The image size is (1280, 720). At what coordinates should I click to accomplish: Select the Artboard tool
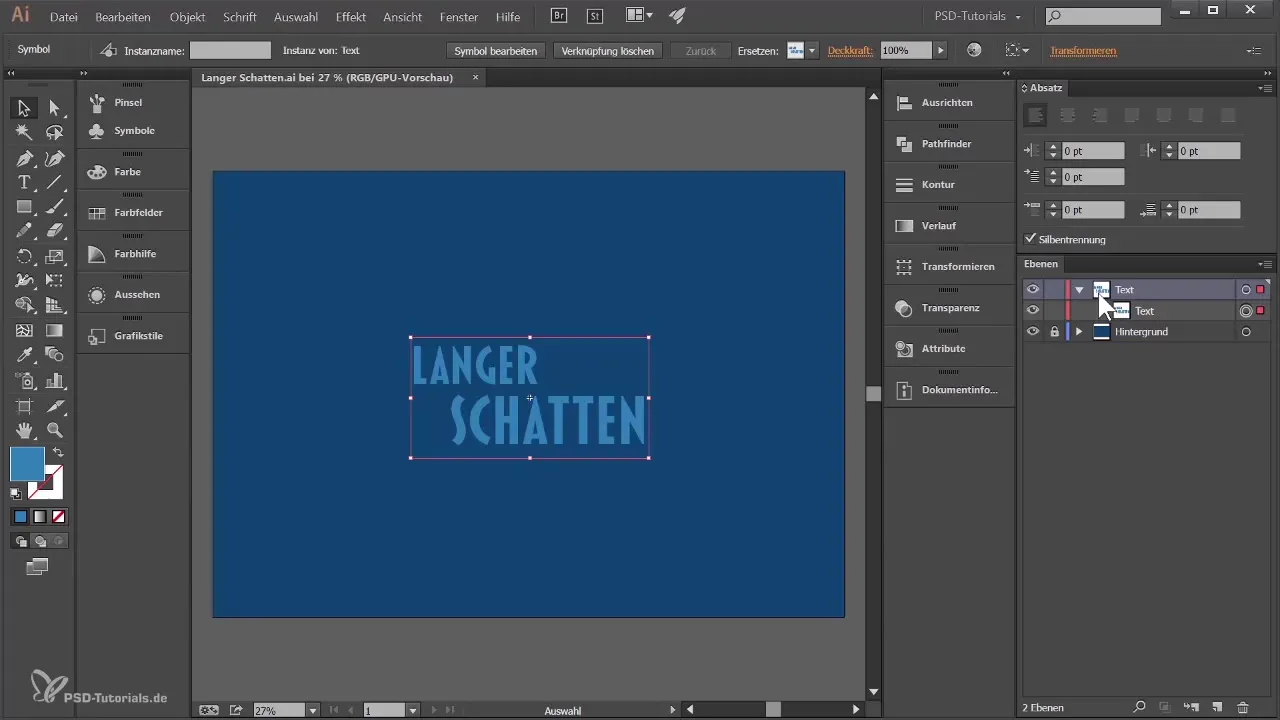pyautogui.click(x=24, y=405)
